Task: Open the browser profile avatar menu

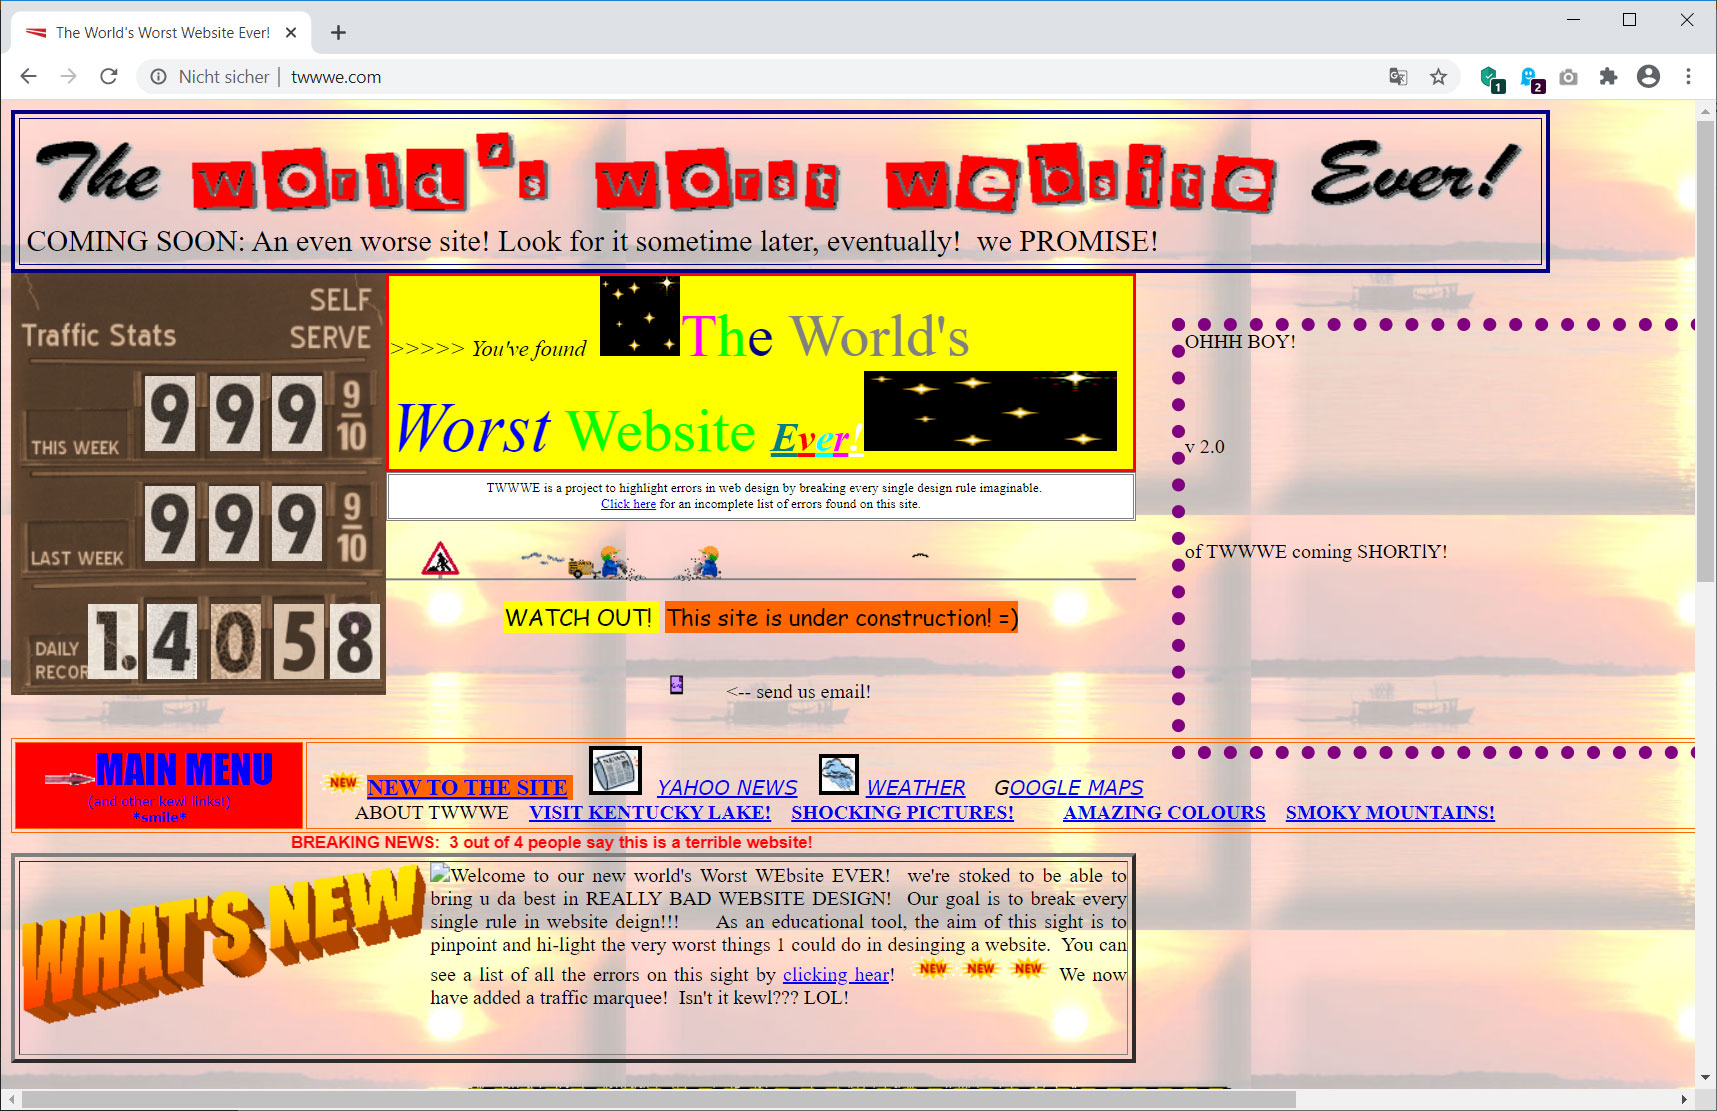Action: [x=1648, y=76]
